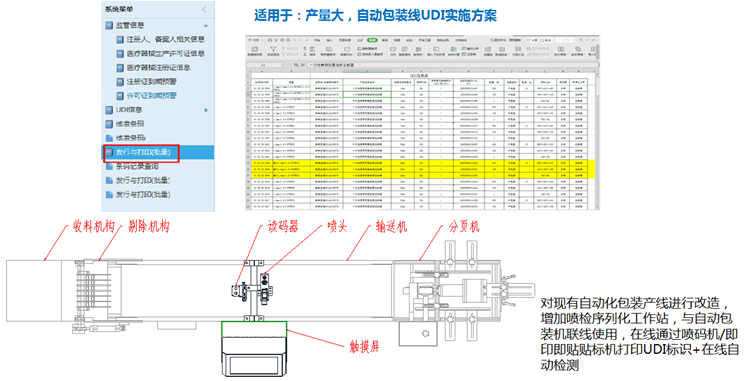The height and width of the screenshot is (381, 750).
Task: Click the pivot table icon in ribbon
Action: click(254, 49)
